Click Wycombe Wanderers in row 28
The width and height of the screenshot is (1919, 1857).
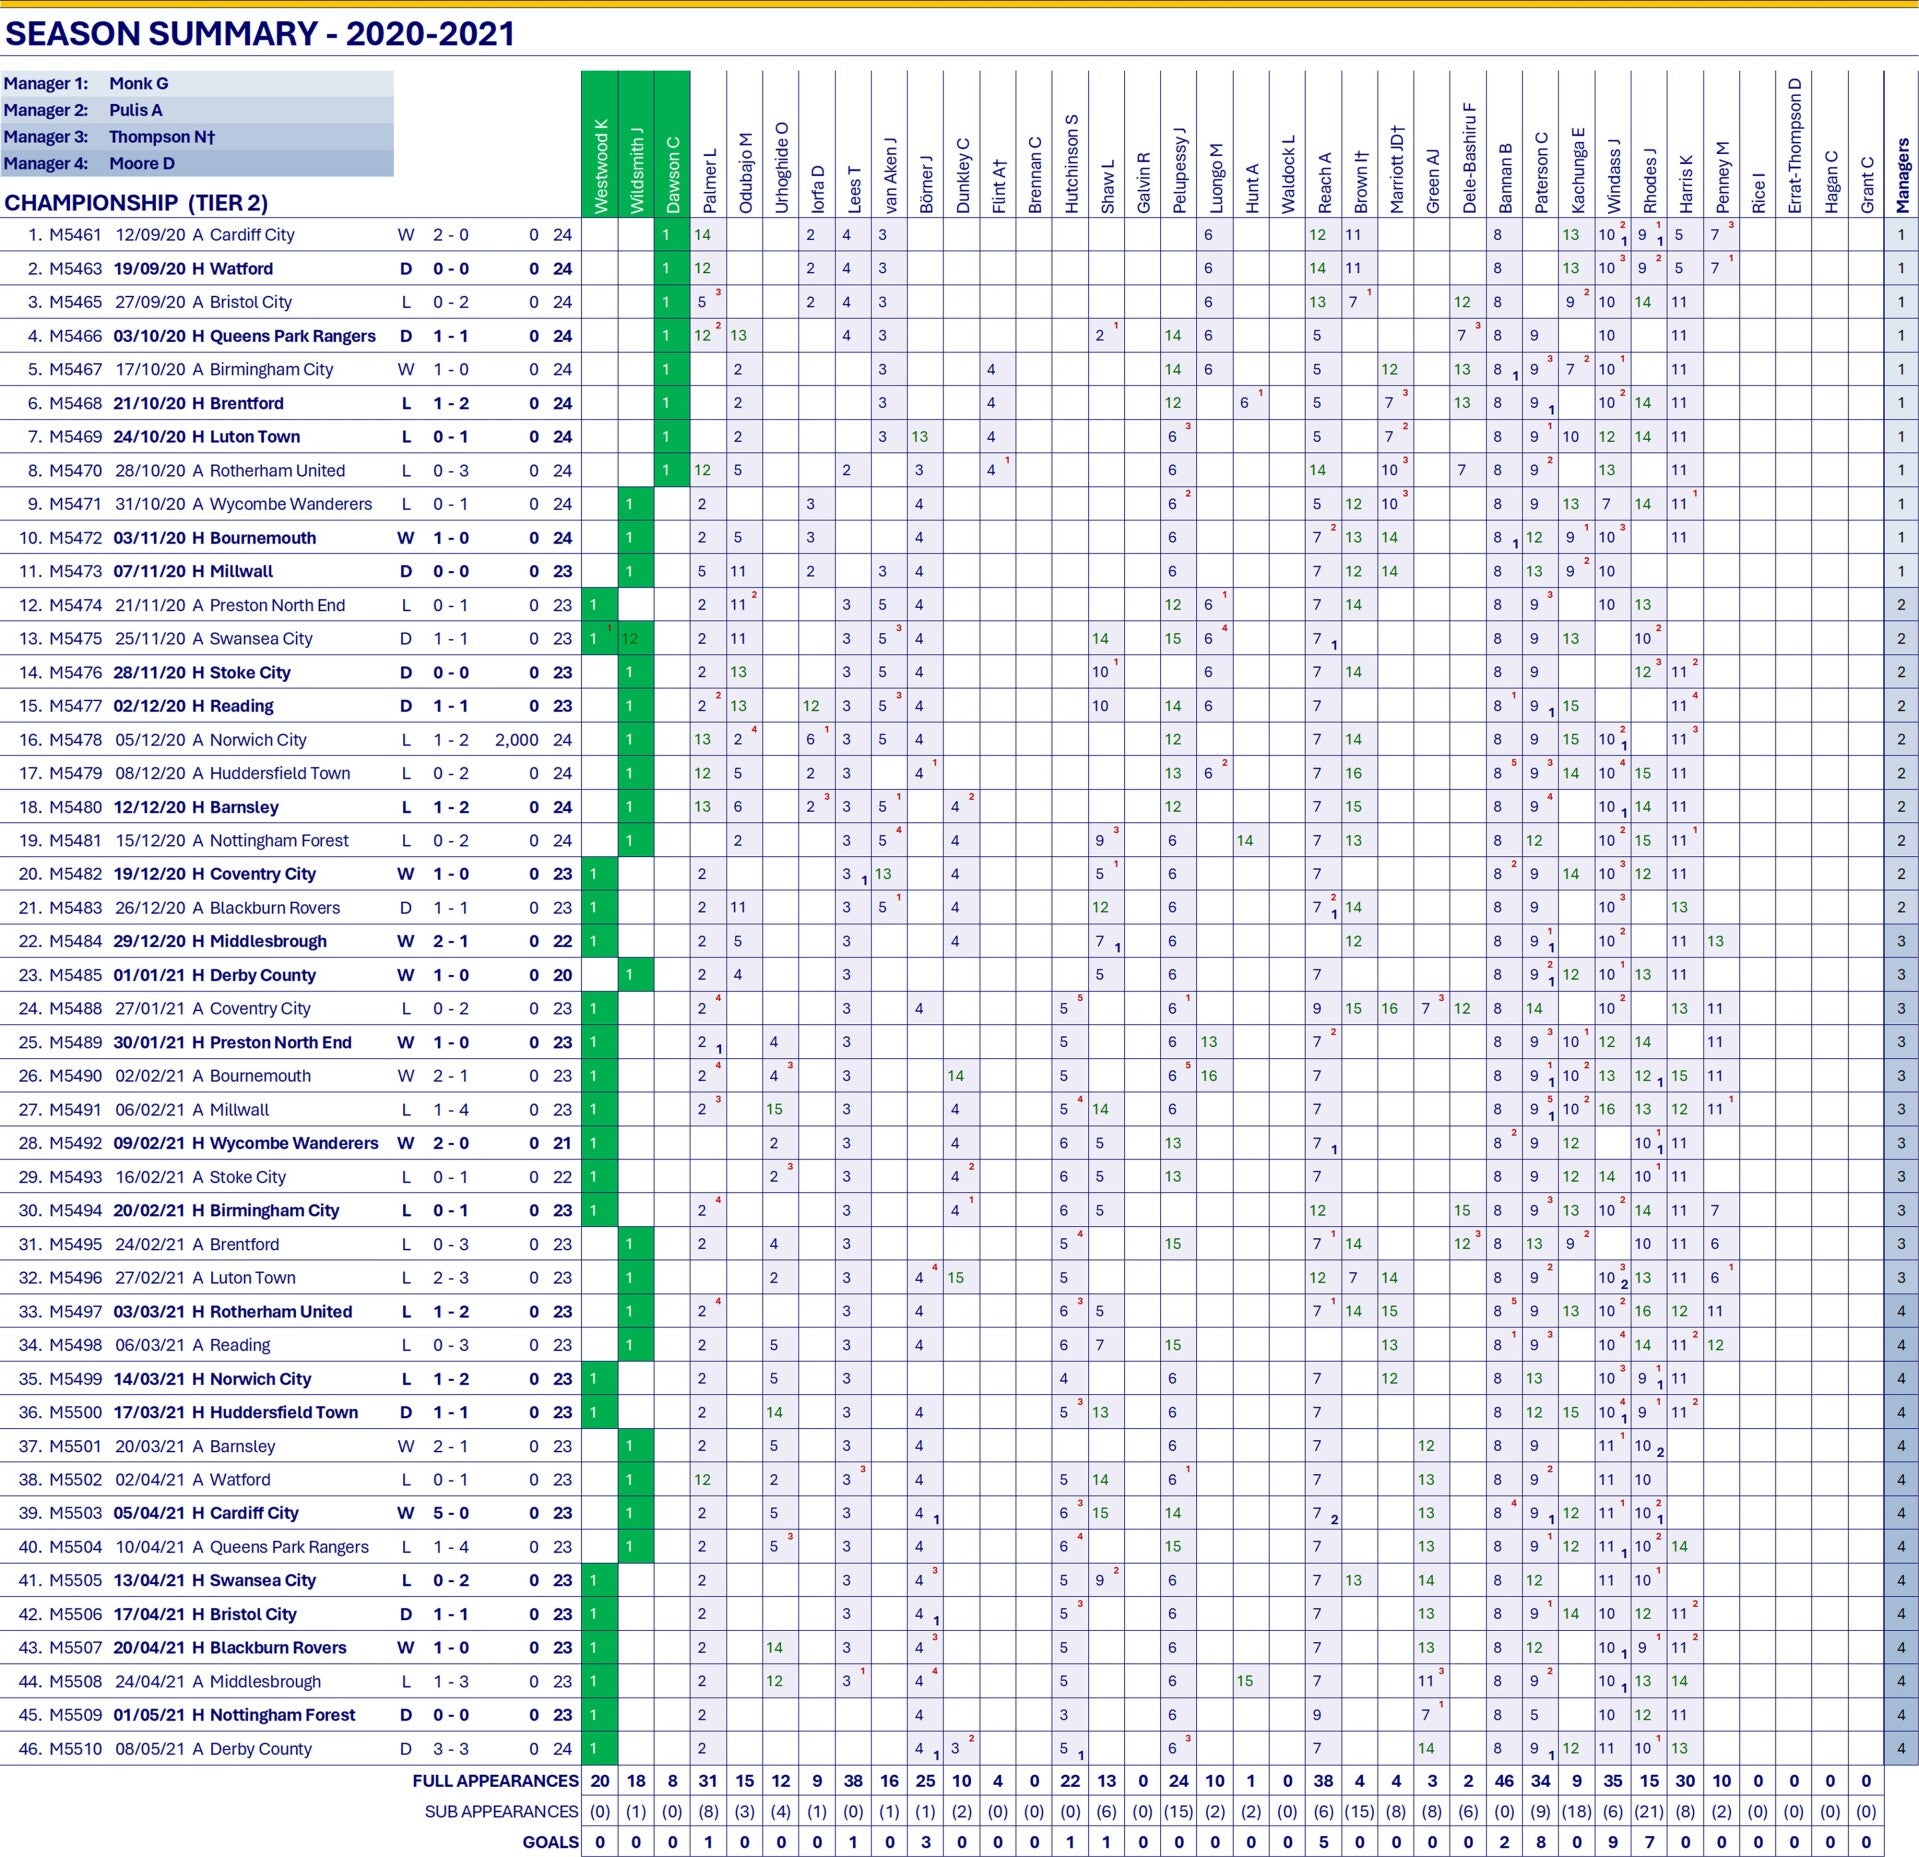(x=294, y=1143)
